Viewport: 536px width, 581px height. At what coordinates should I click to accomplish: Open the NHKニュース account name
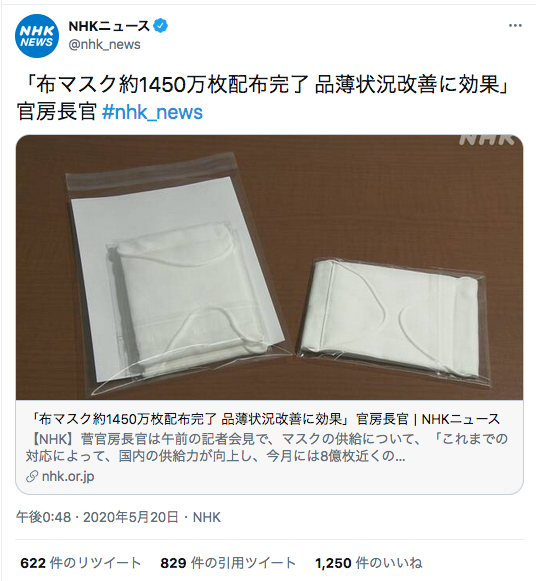point(109,26)
